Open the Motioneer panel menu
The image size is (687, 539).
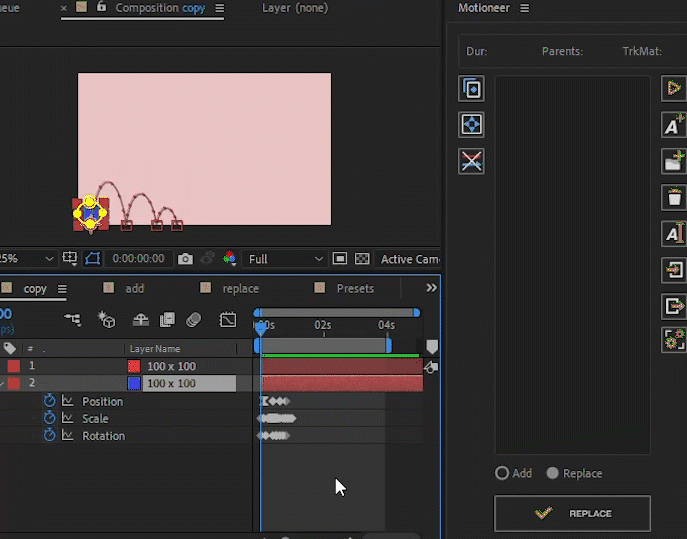click(x=524, y=8)
